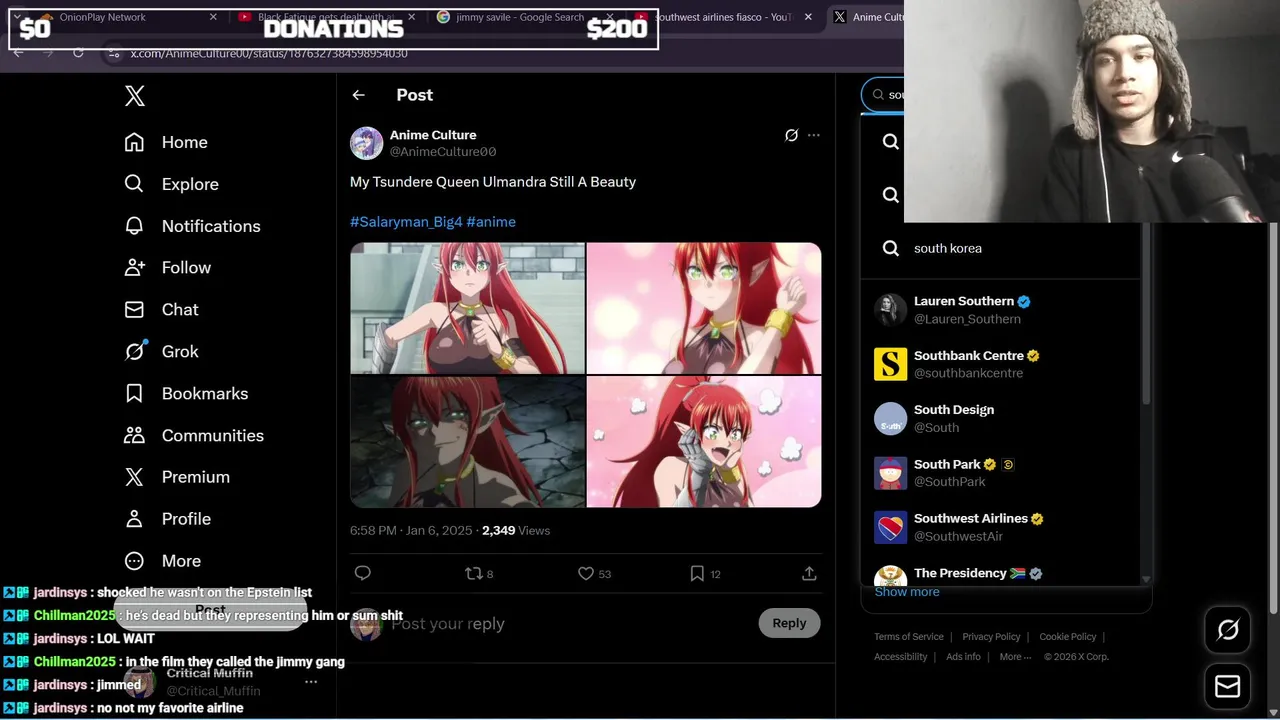Select the Lauren Southern search result
Screen dimensions: 1280x720
tap(1000, 310)
